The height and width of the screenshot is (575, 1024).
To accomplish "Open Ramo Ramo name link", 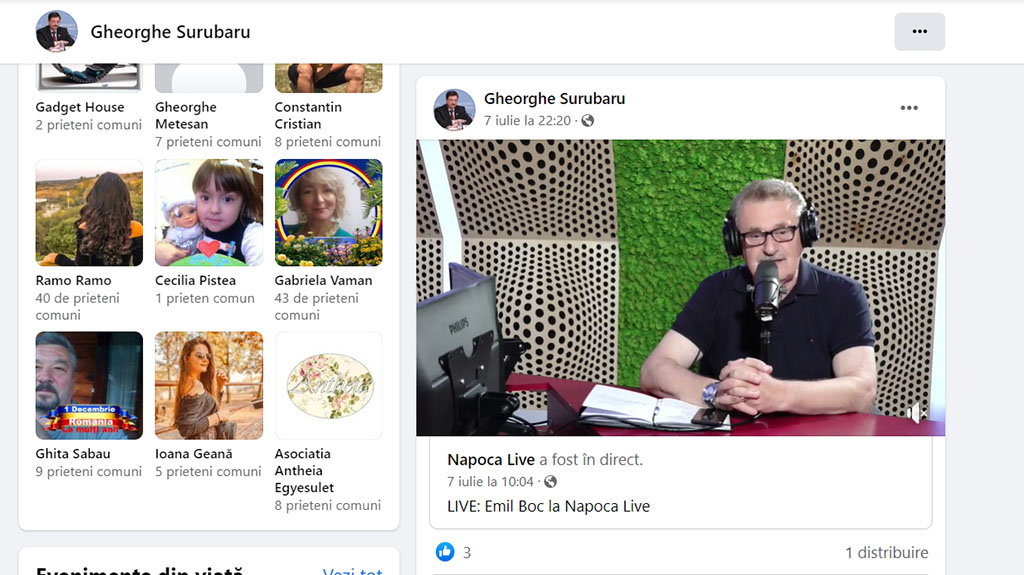I will coord(73,281).
